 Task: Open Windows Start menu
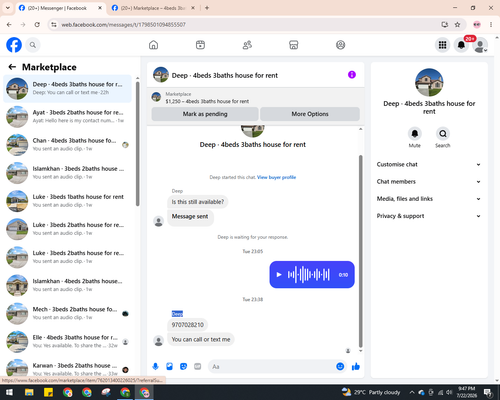tap(9, 392)
